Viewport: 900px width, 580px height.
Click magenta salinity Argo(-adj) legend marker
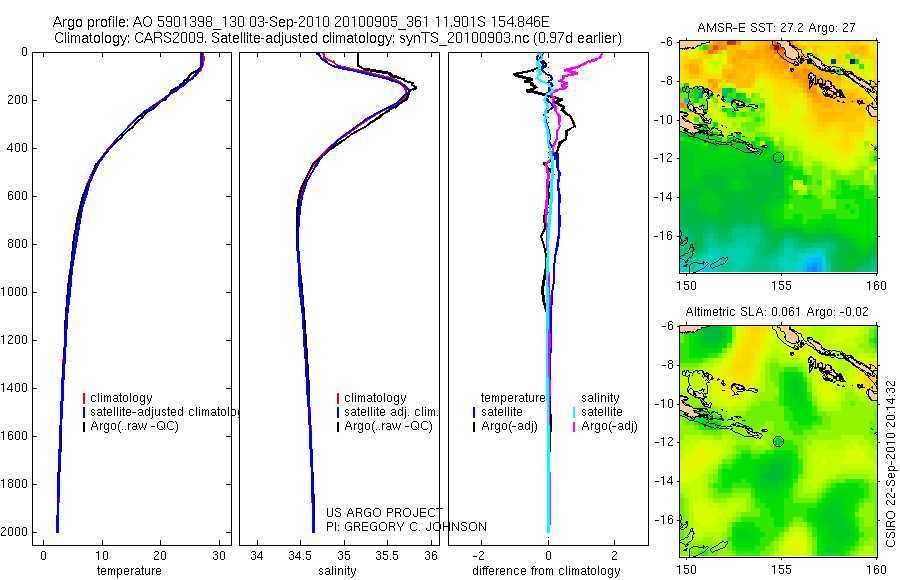click(574, 426)
